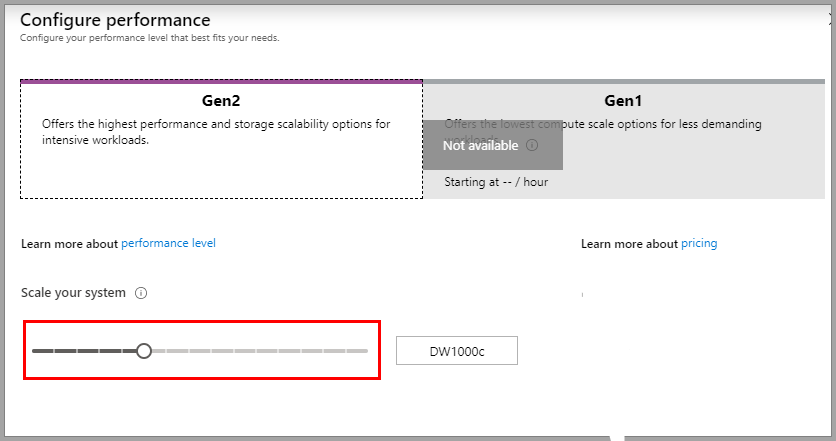This screenshot has width=836, height=441.
Task: Select the Gen1 performance tier card
Action: tap(624, 139)
